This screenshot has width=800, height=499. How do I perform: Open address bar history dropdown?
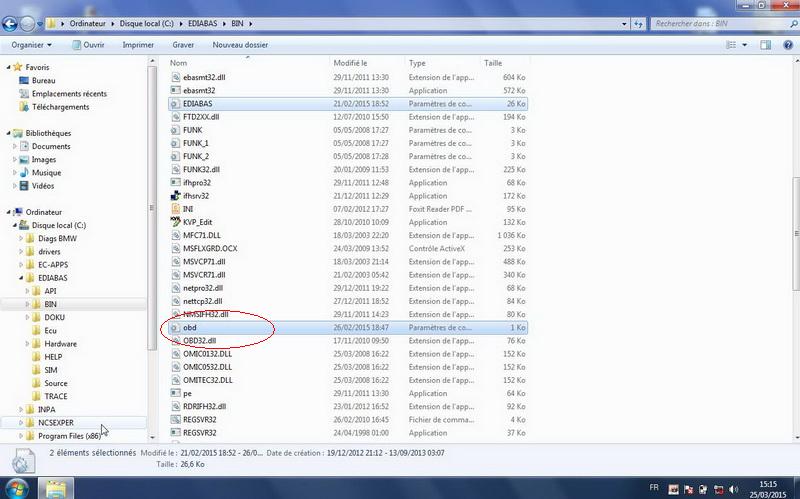pyautogui.click(x=624, y=24)
